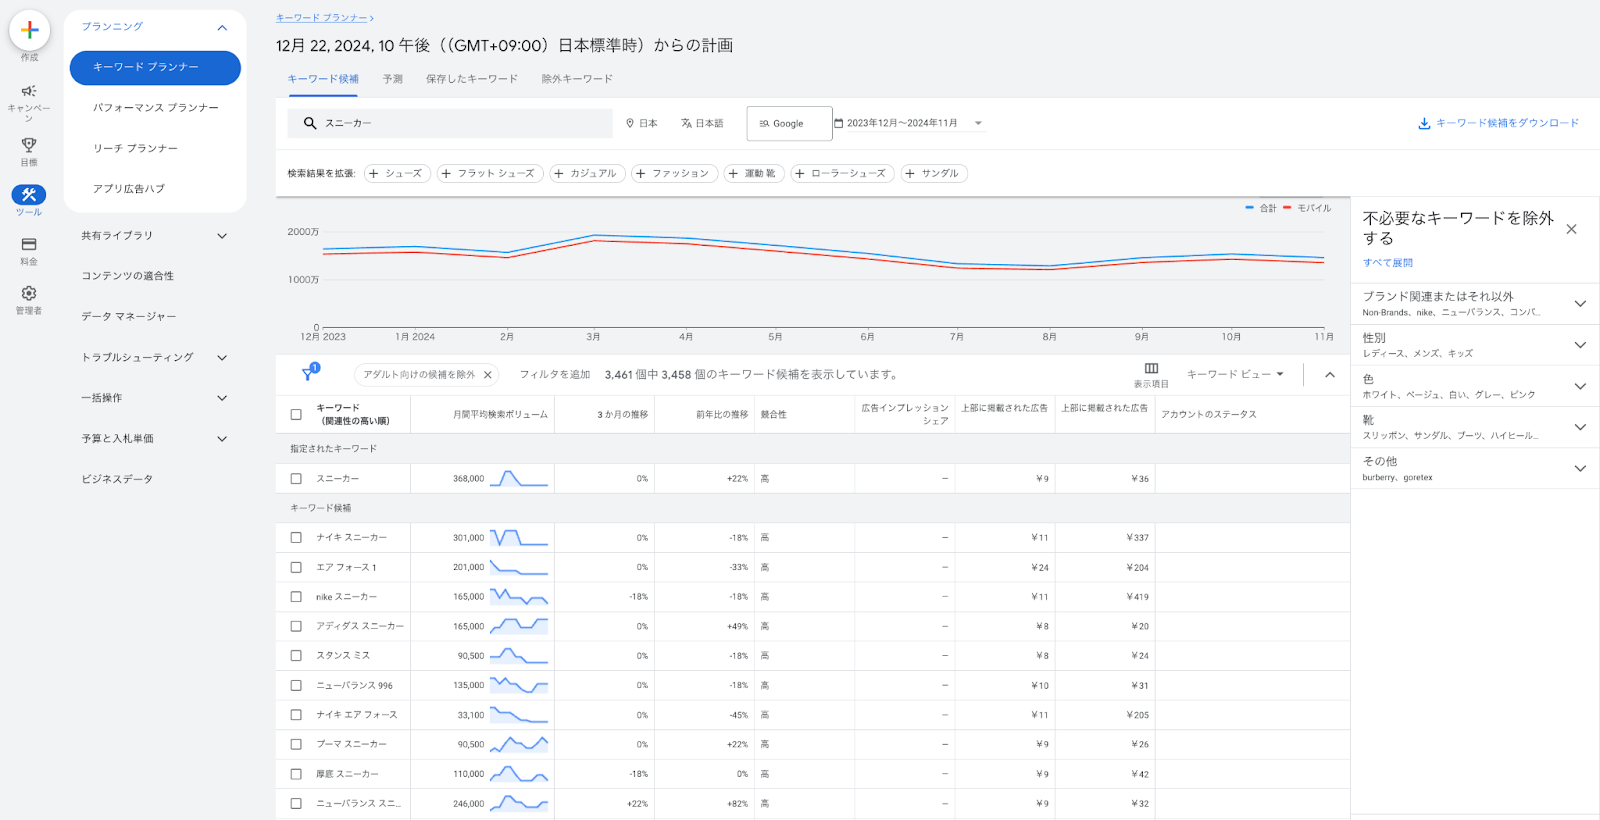Viewport: 1600px width, 820px height.
Task: Click the スニーカー search field
Action: pyautogui.click(x=450, y=123)
